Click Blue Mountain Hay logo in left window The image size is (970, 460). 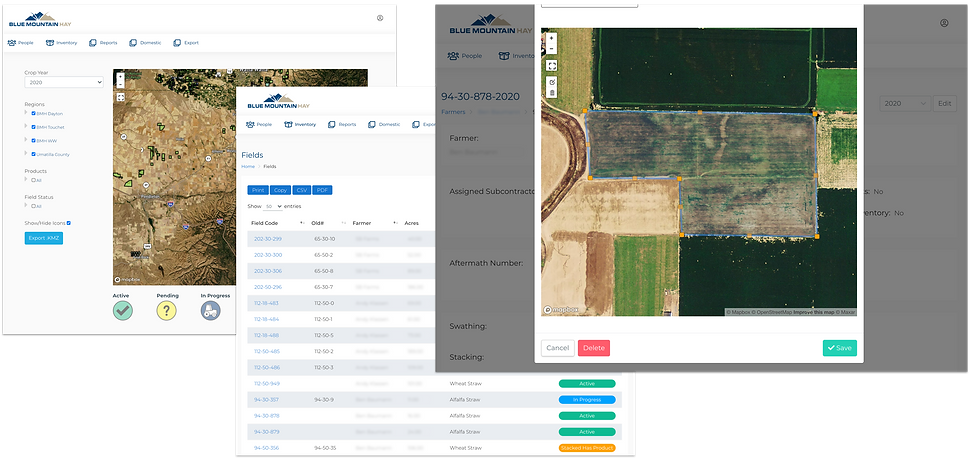pyautogui.click(x=40, y=19)
